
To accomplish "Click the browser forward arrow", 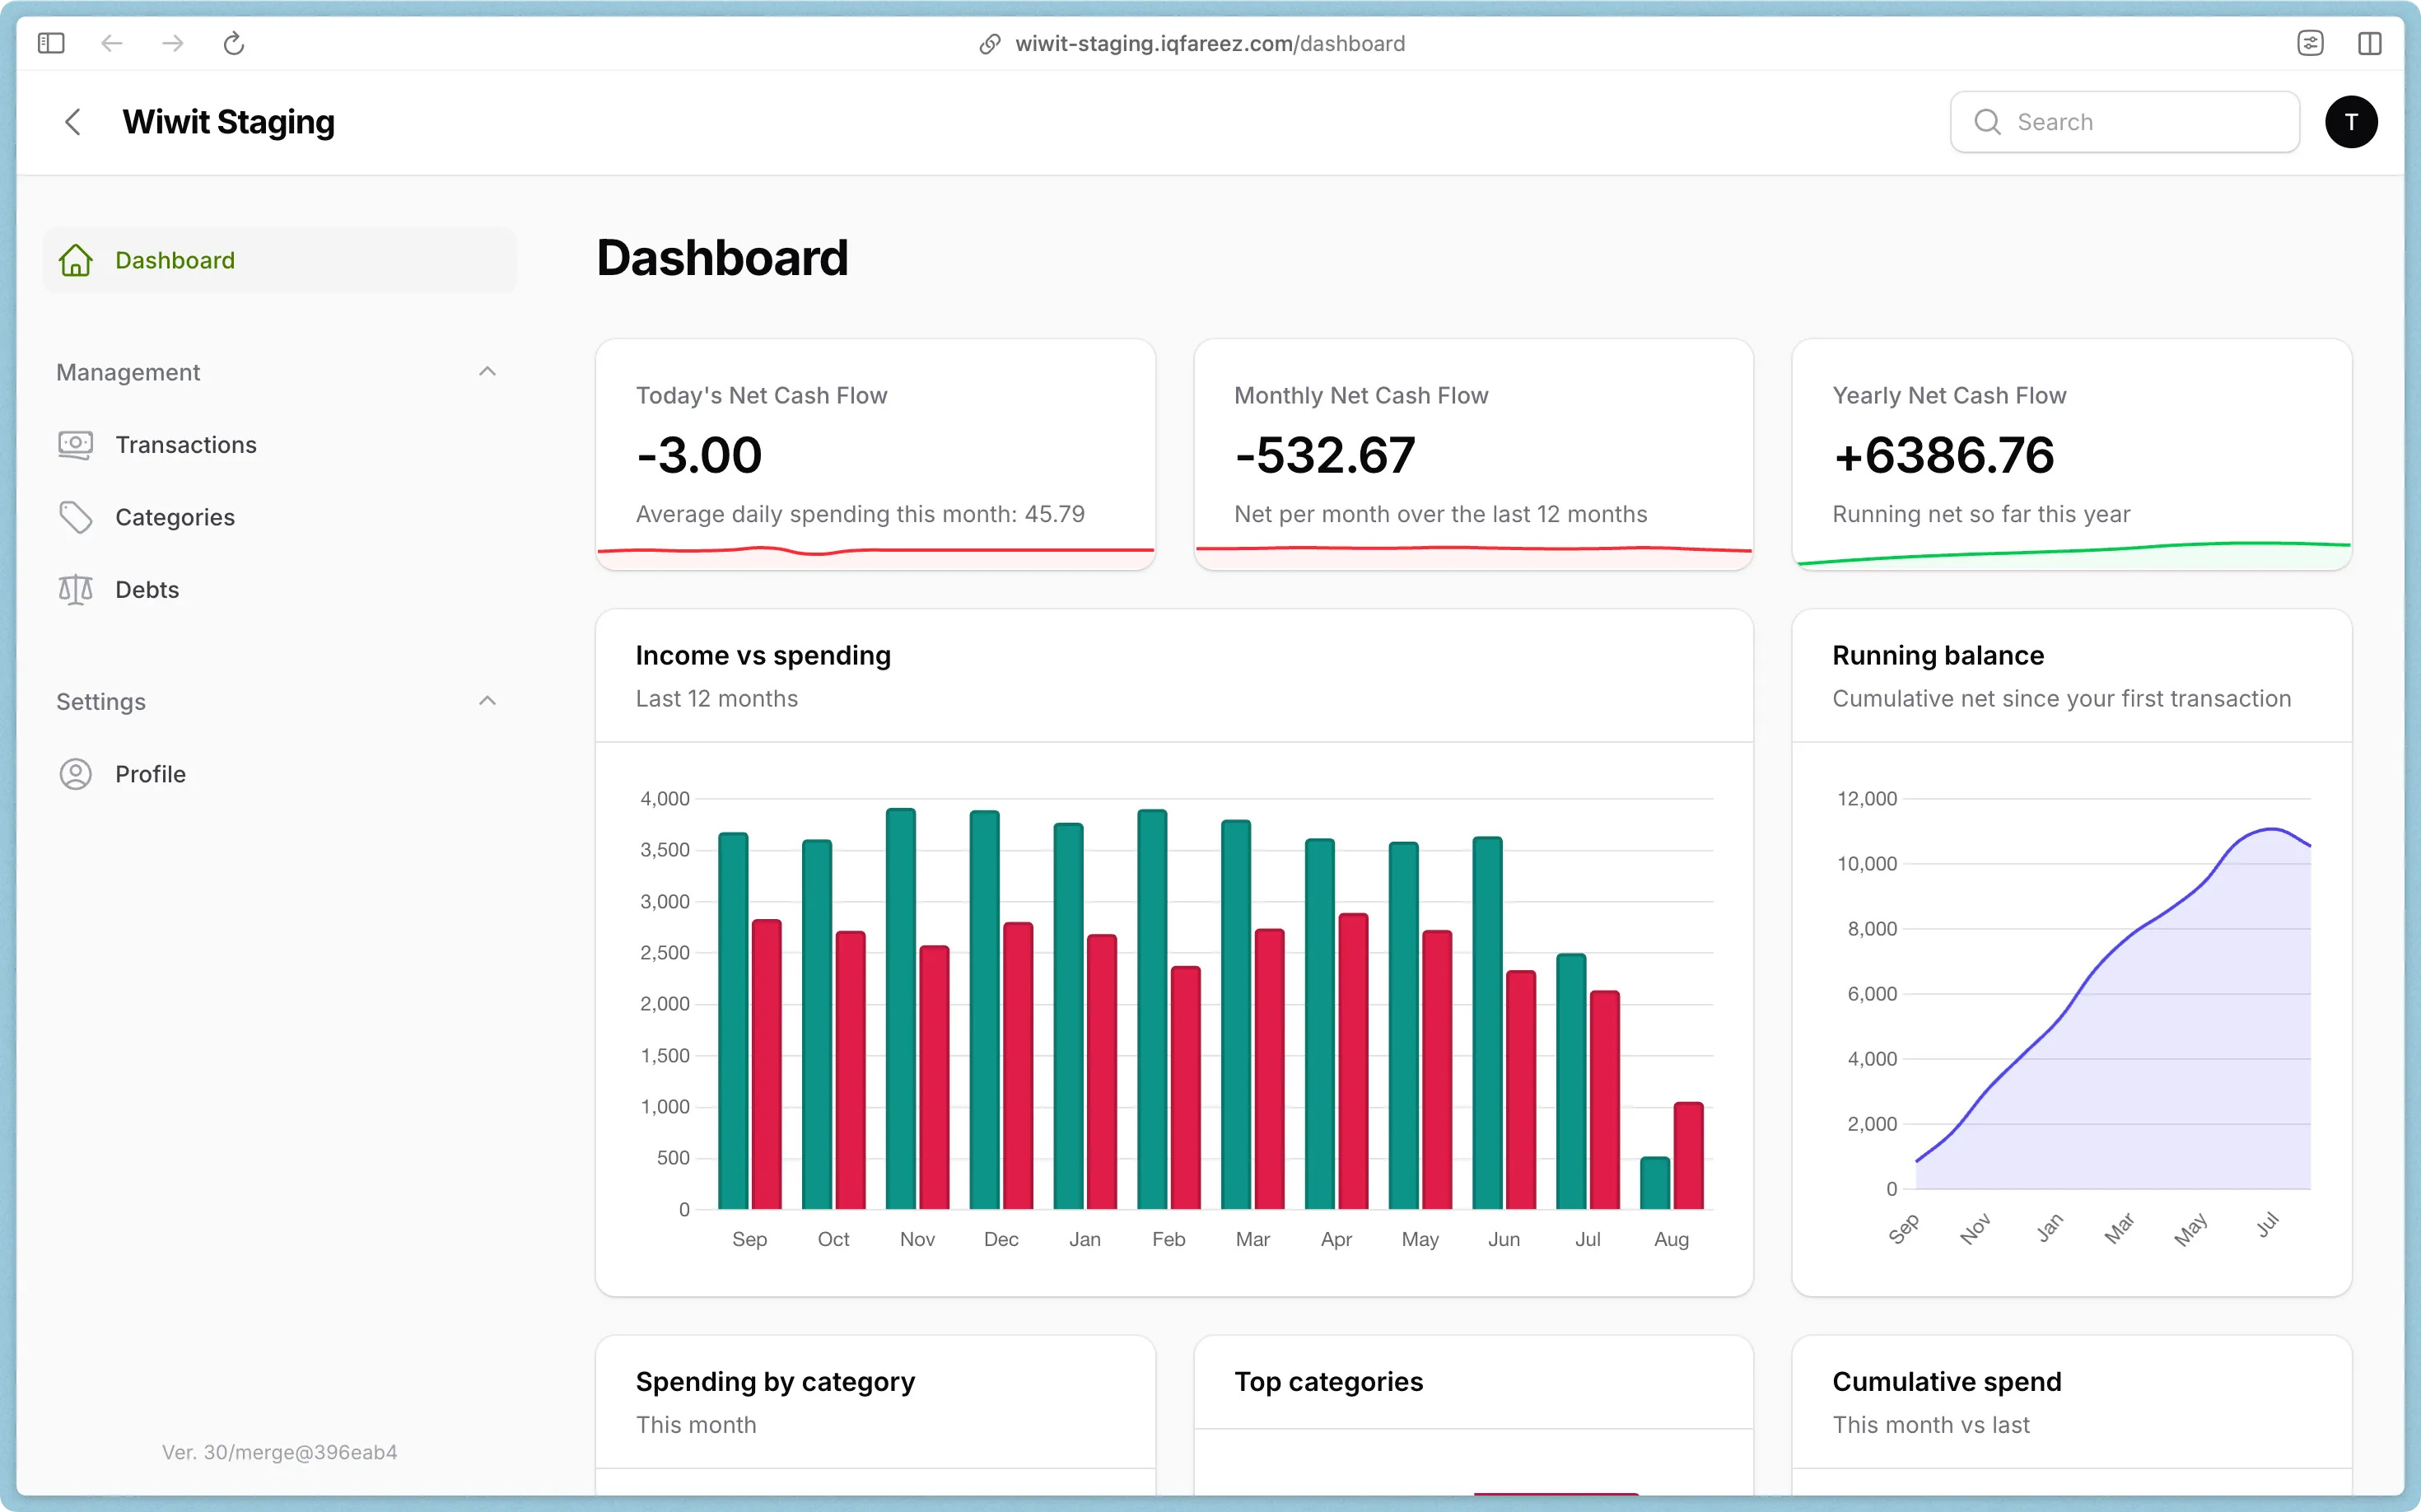I will tap(173, 43).
